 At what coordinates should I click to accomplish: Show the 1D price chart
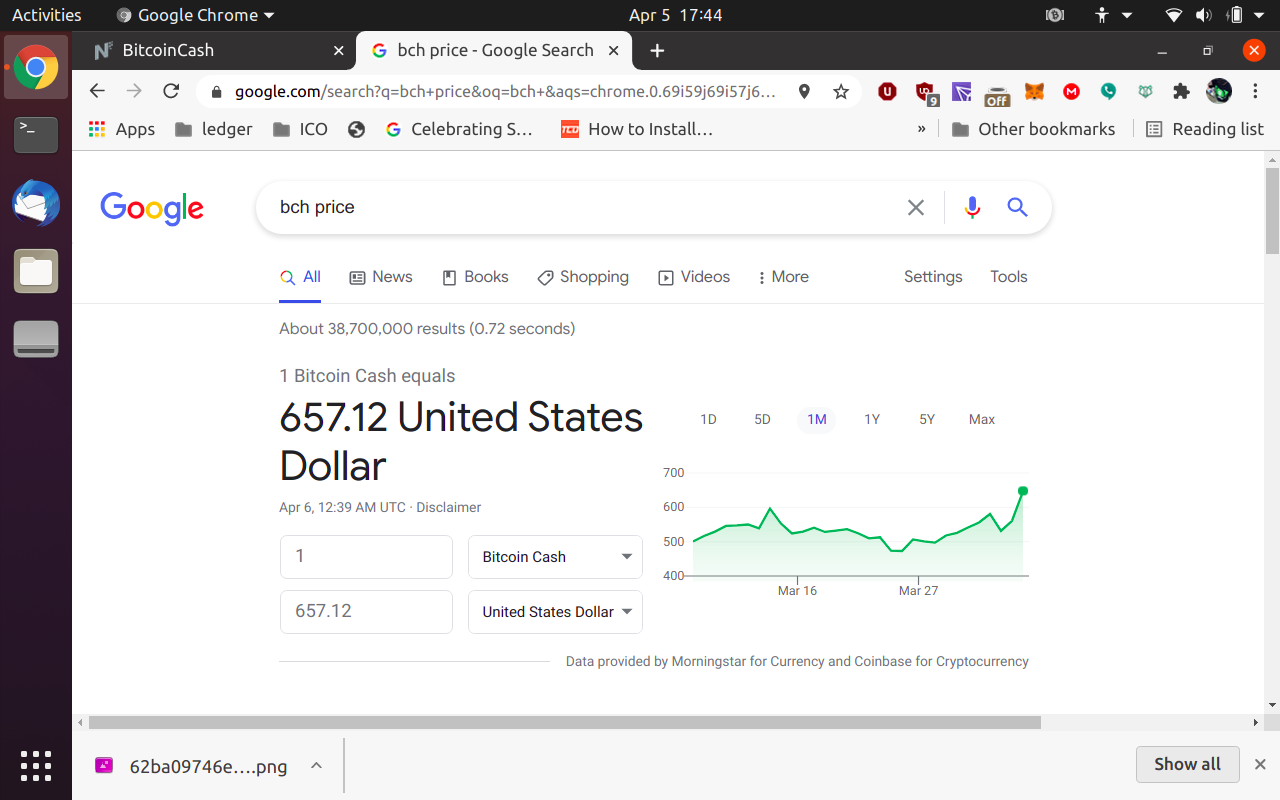coord(708,419)
